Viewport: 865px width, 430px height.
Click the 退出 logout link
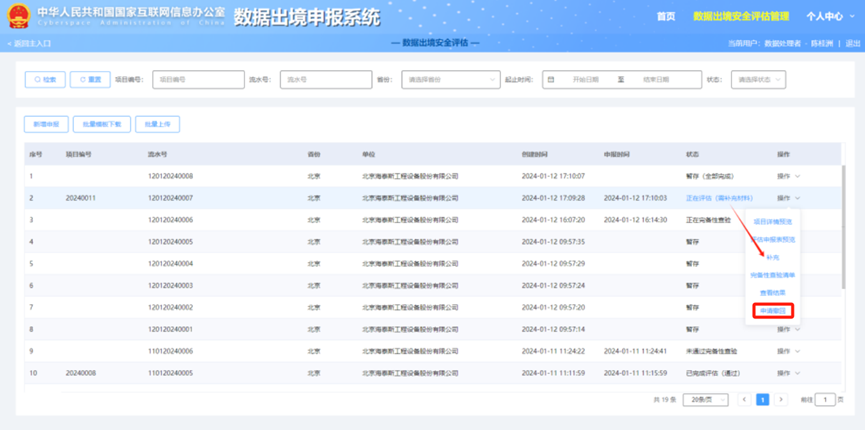point(853,43)
